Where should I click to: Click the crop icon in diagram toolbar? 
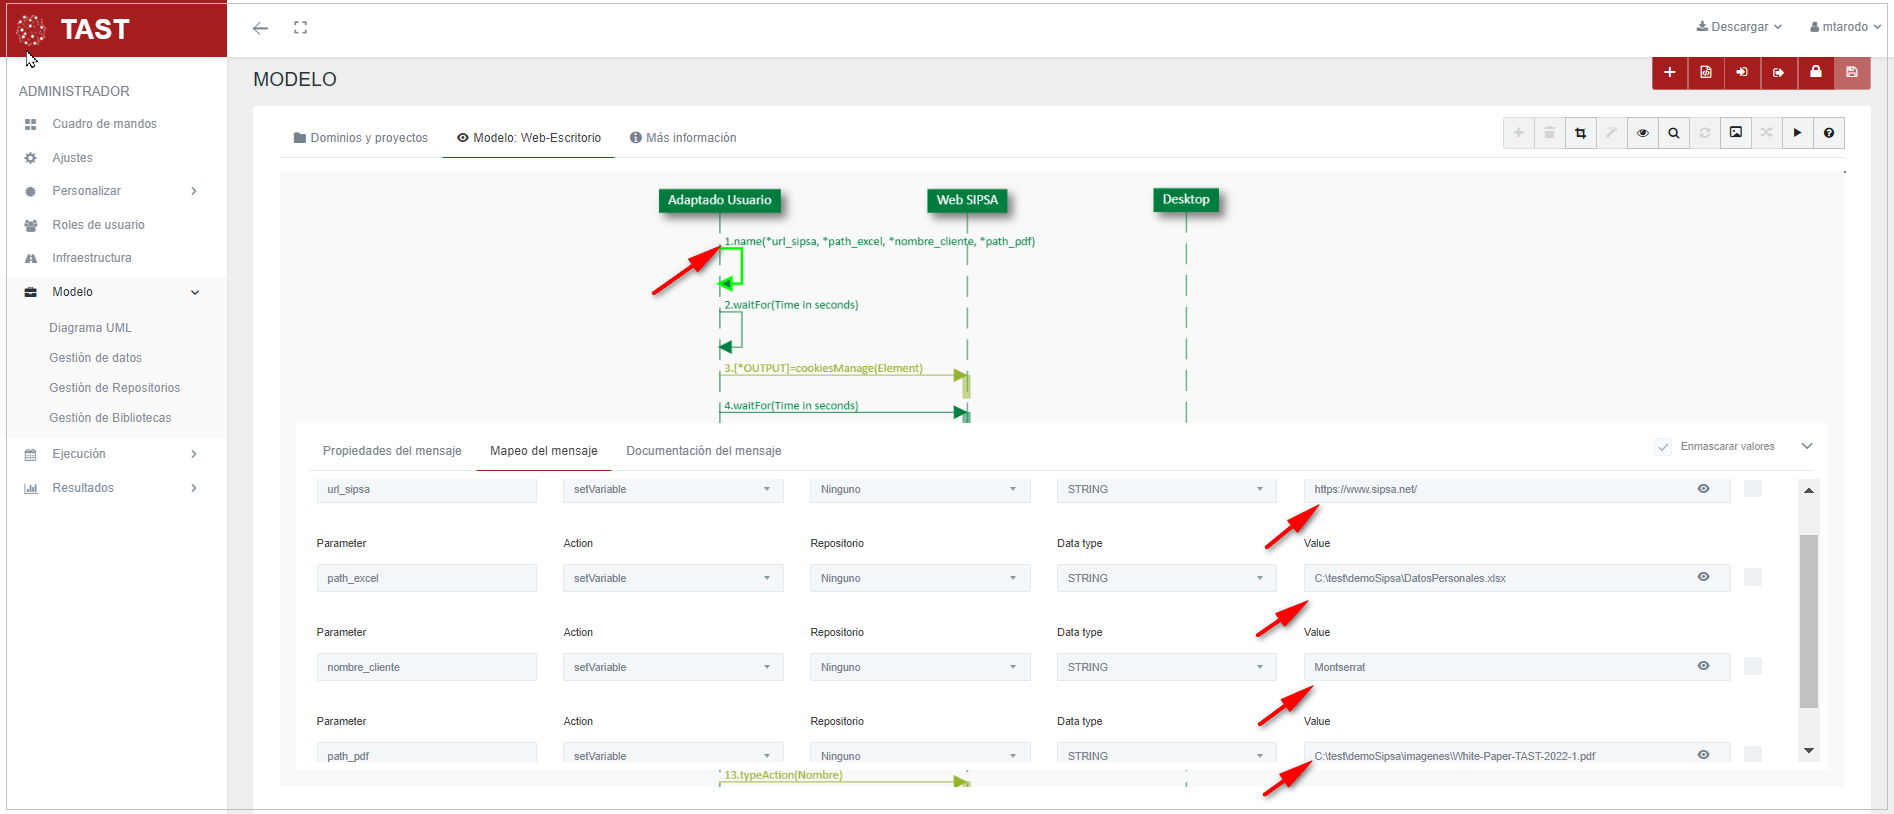pos(1580,133)
